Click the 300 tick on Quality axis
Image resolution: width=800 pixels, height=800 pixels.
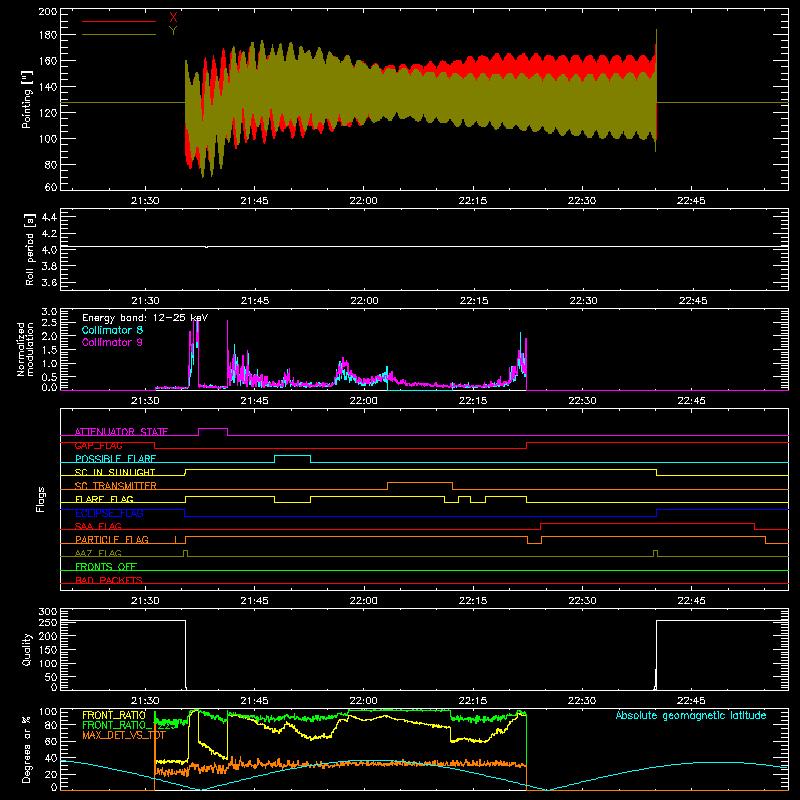click(48, 612)
